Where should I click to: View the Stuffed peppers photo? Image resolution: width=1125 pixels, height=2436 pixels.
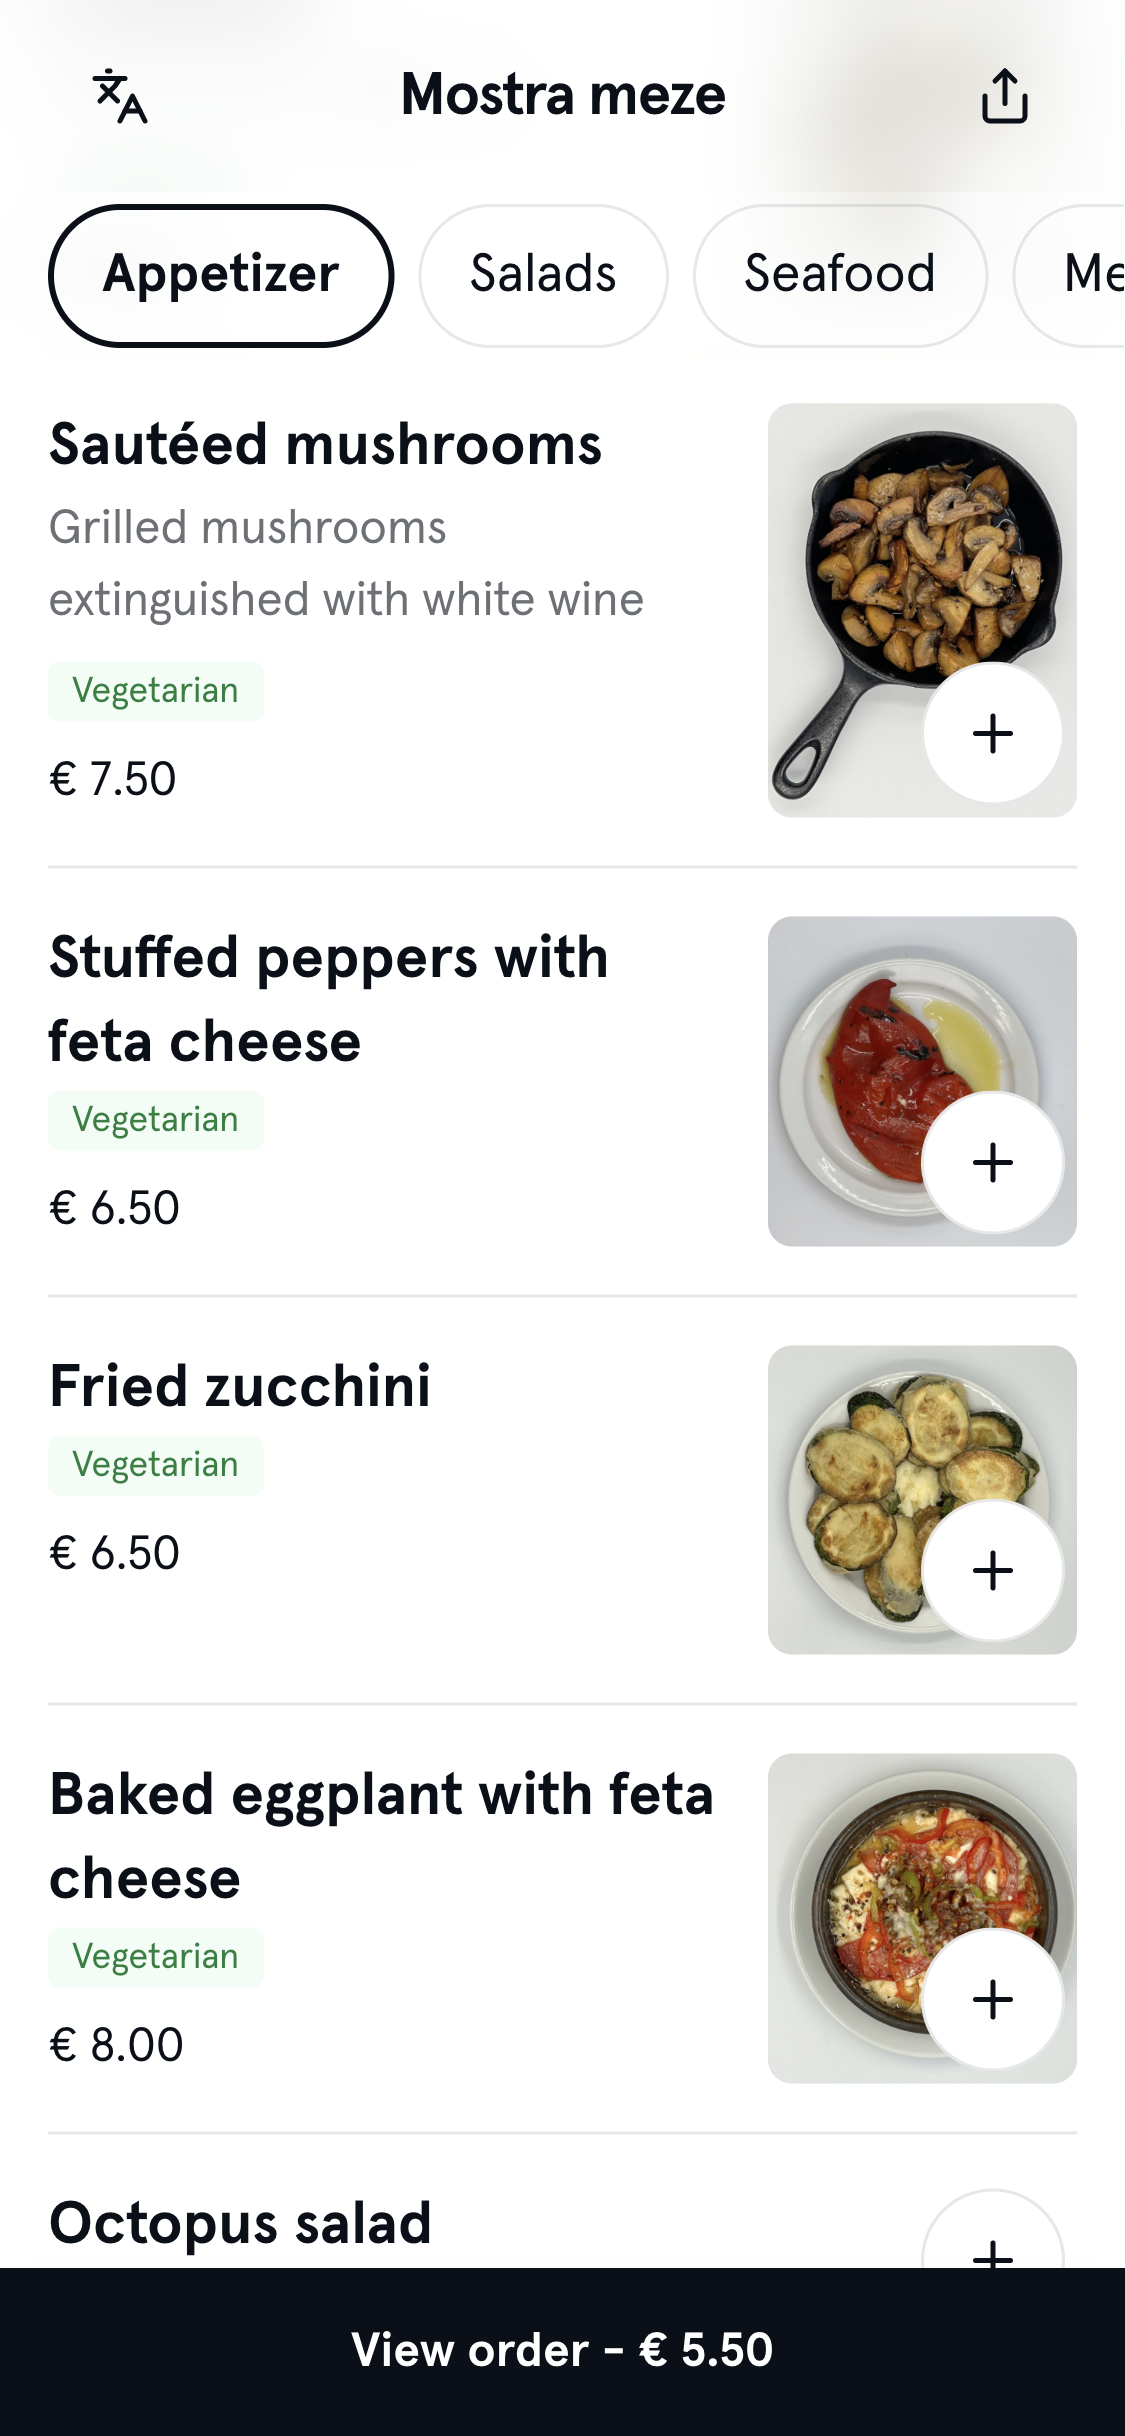click(x=870, y=1060)
